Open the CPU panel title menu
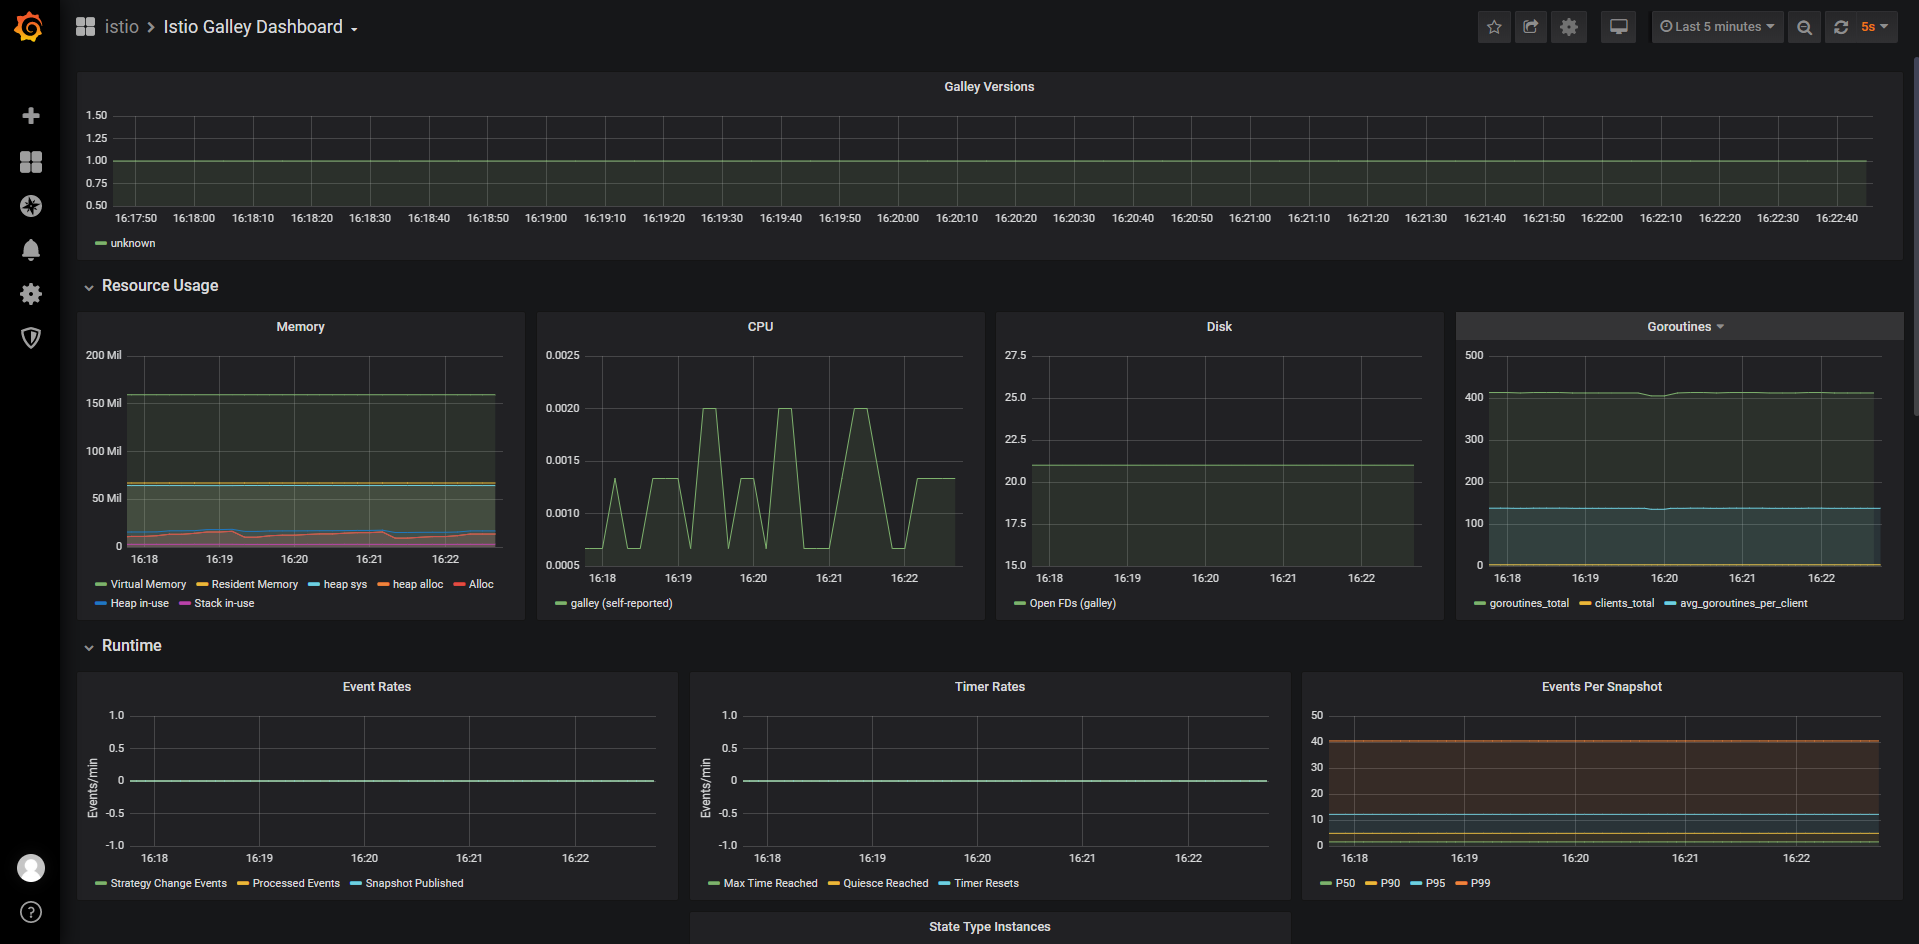 tap(760, 327)
